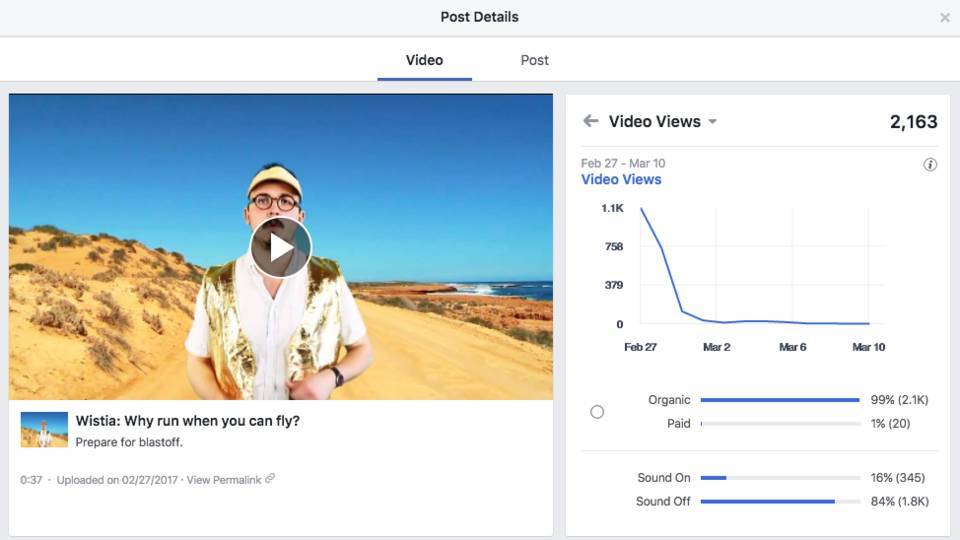Viewport: 960px width, 540px height.
Task: Click the 'Post Details' dialog title
Action: tap(479, 17)
